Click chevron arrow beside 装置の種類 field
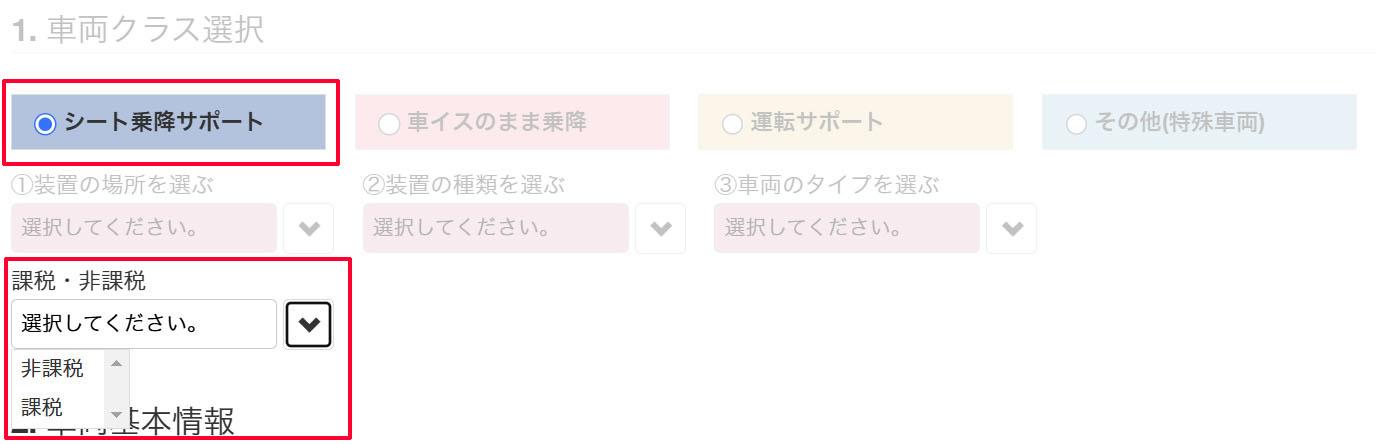 [x=660, y=228]
